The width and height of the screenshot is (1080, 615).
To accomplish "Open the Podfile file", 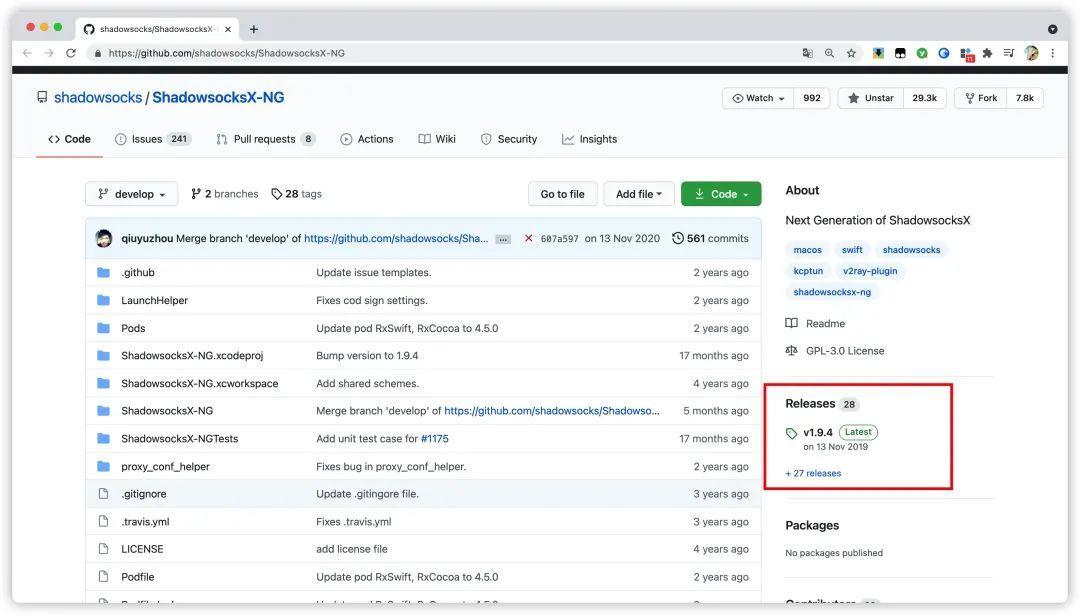I will [138, 577].
